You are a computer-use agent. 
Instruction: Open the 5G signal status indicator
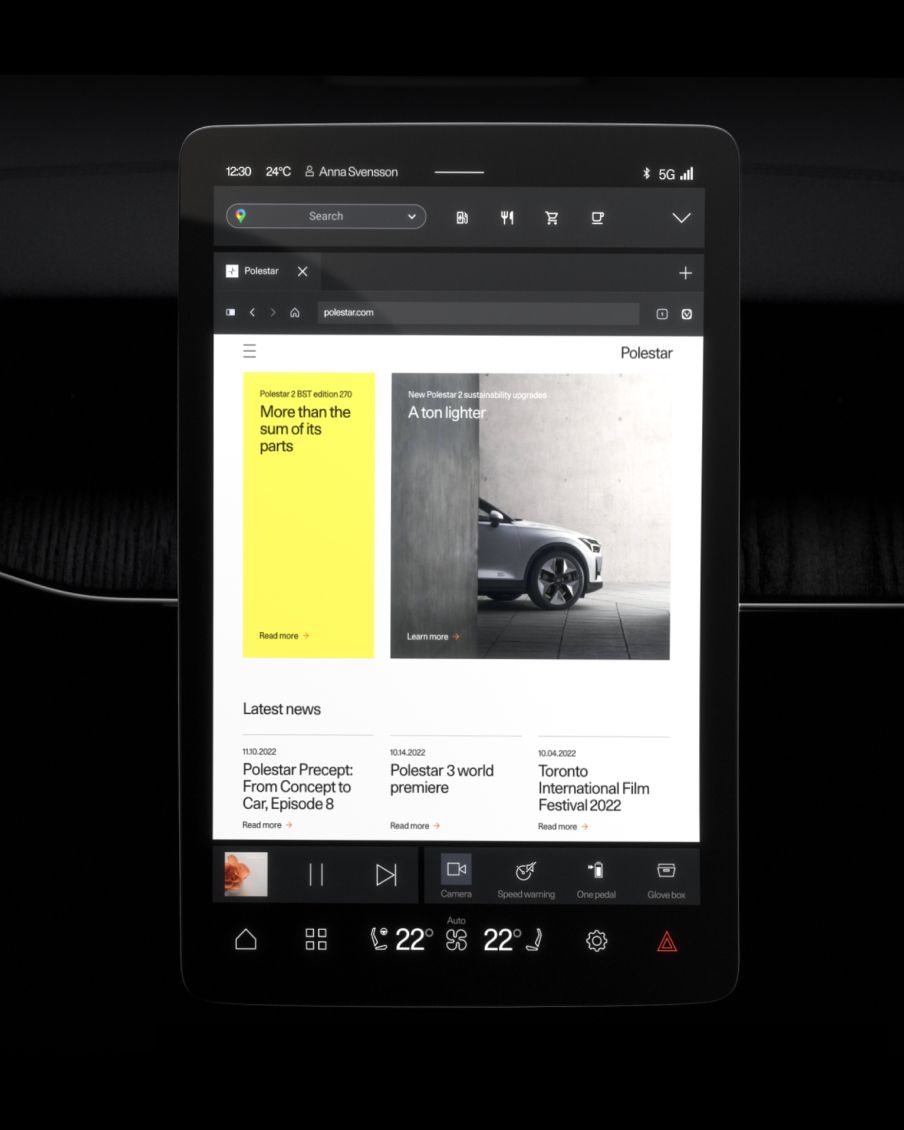pos(675,174)
